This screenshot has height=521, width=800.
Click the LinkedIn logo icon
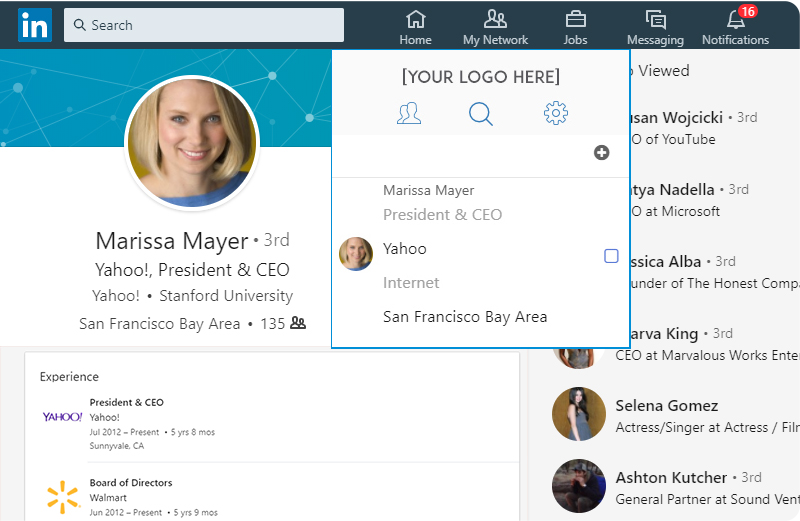[35, 24]
